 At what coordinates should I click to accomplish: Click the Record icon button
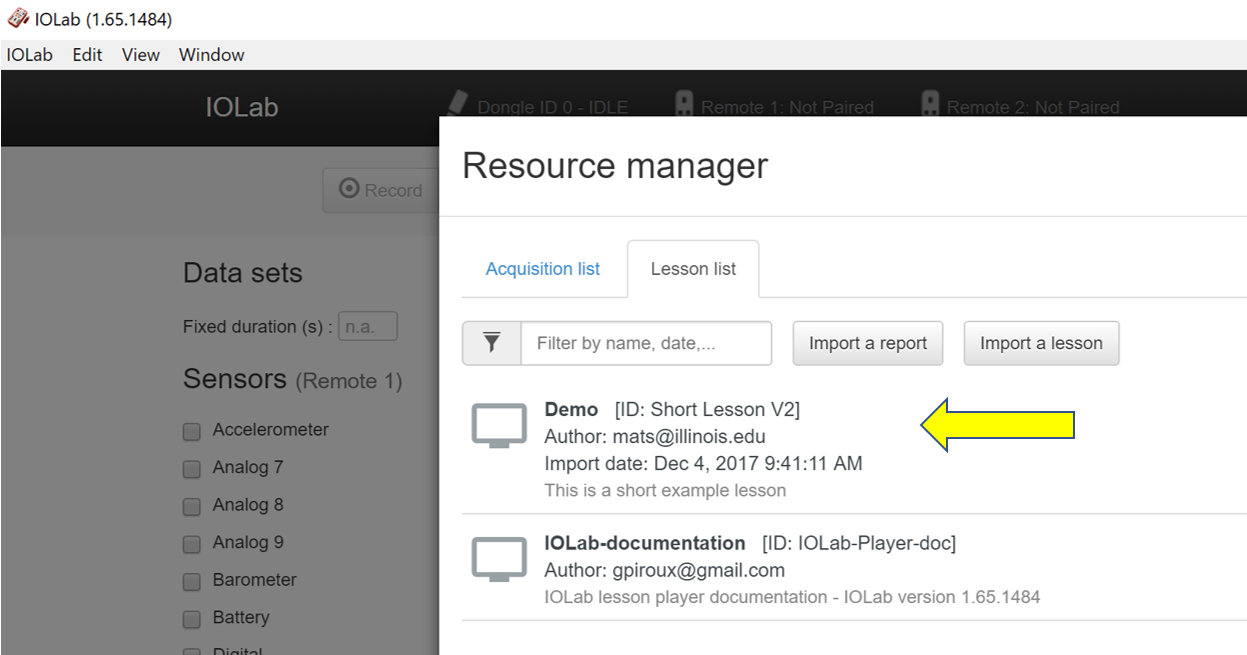(x=350, y=190)
